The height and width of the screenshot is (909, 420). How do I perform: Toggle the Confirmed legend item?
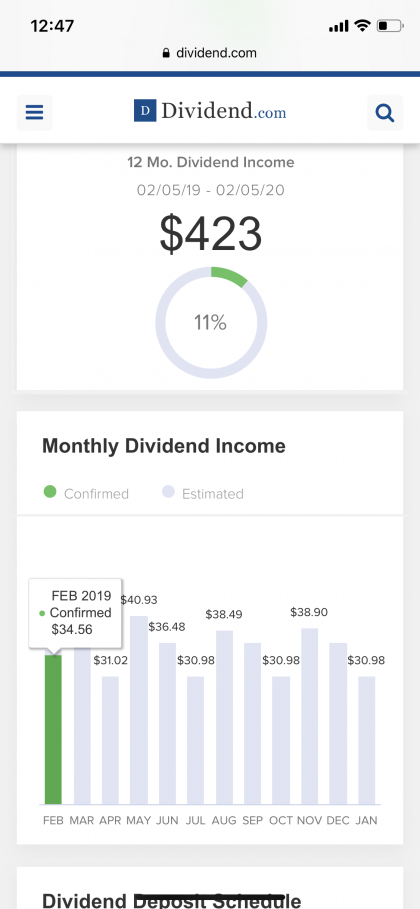86,493
